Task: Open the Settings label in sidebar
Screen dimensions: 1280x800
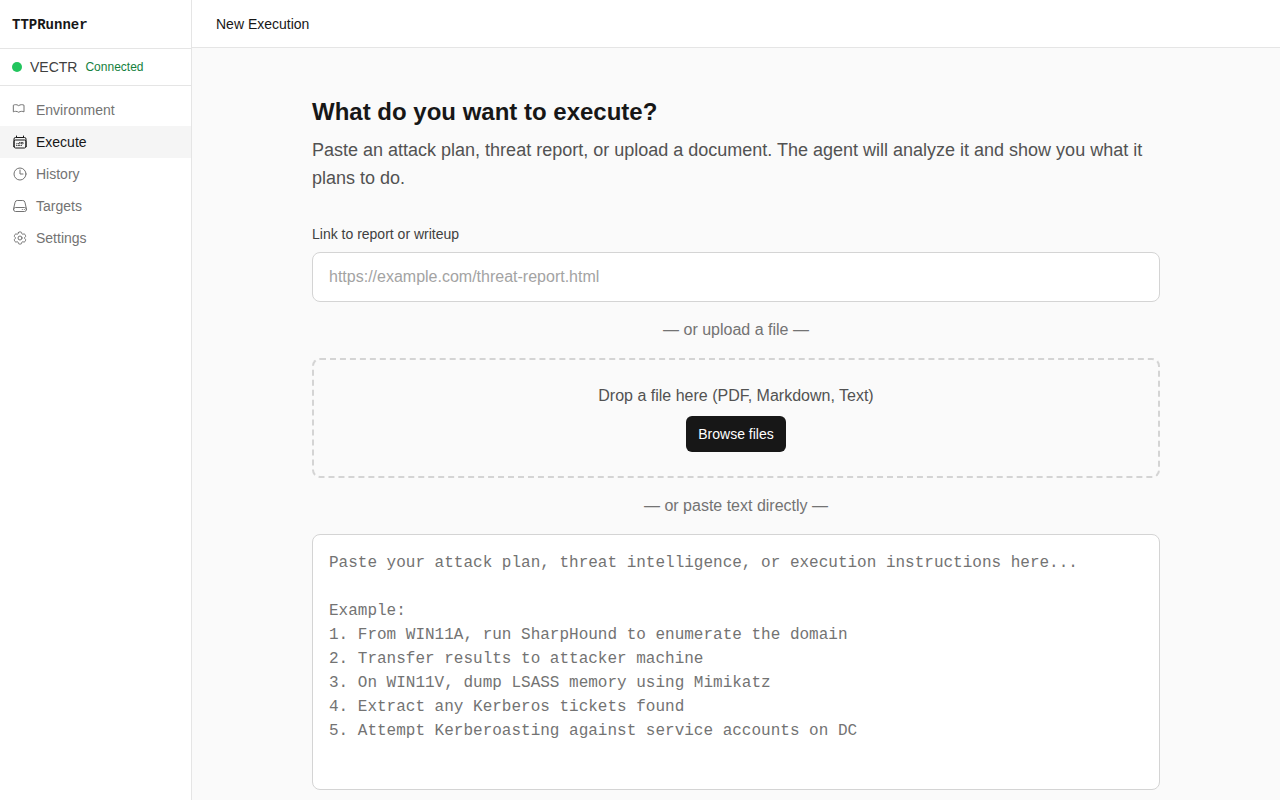Action: 61,238
